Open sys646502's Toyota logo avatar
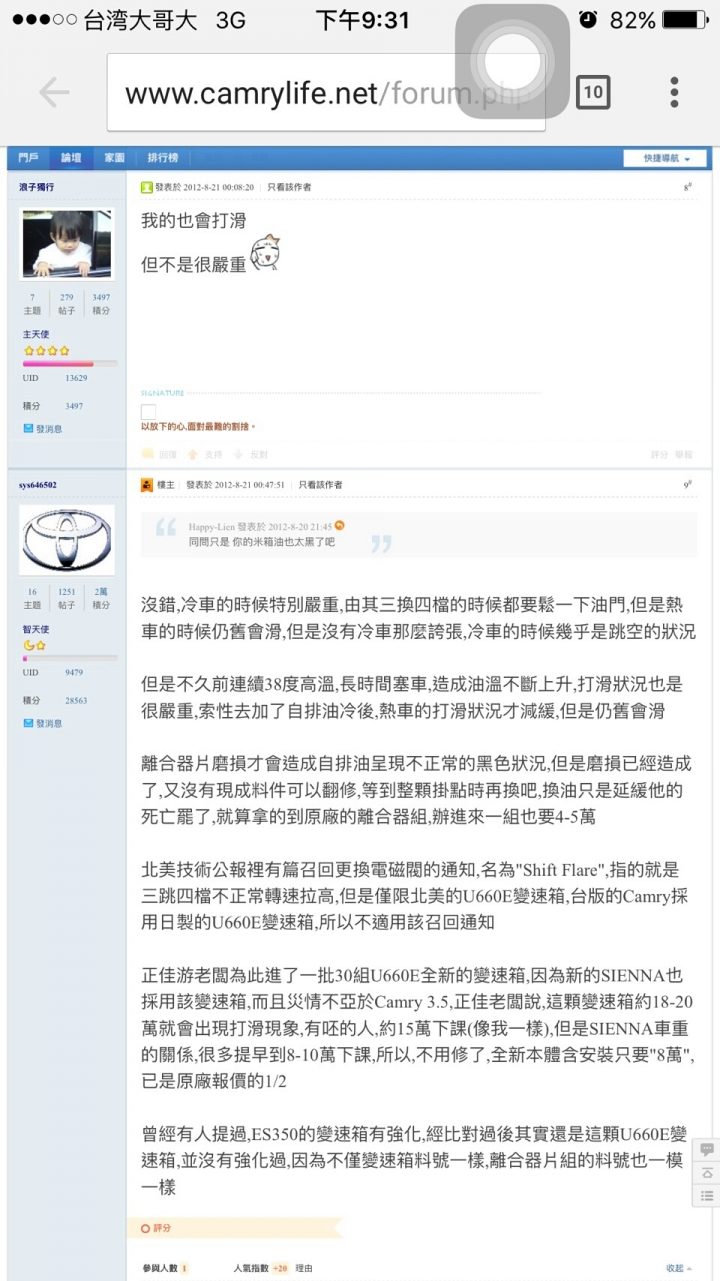 point(67,540)
